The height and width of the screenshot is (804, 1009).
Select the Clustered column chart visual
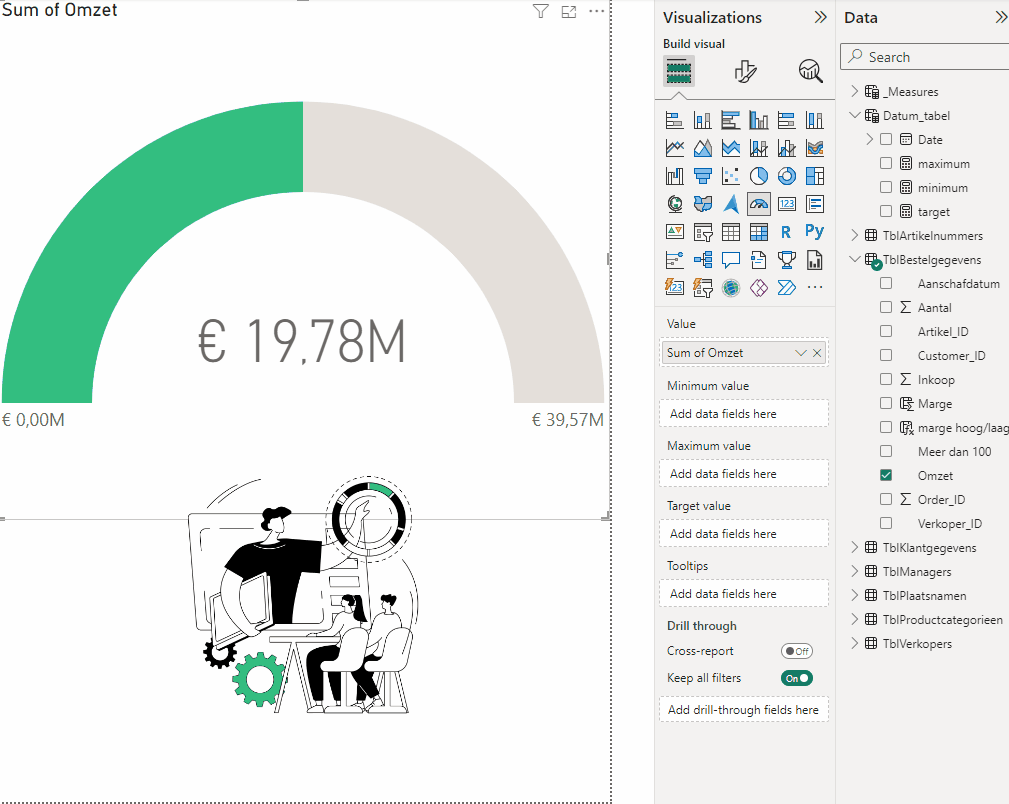[x=759, y=120]
